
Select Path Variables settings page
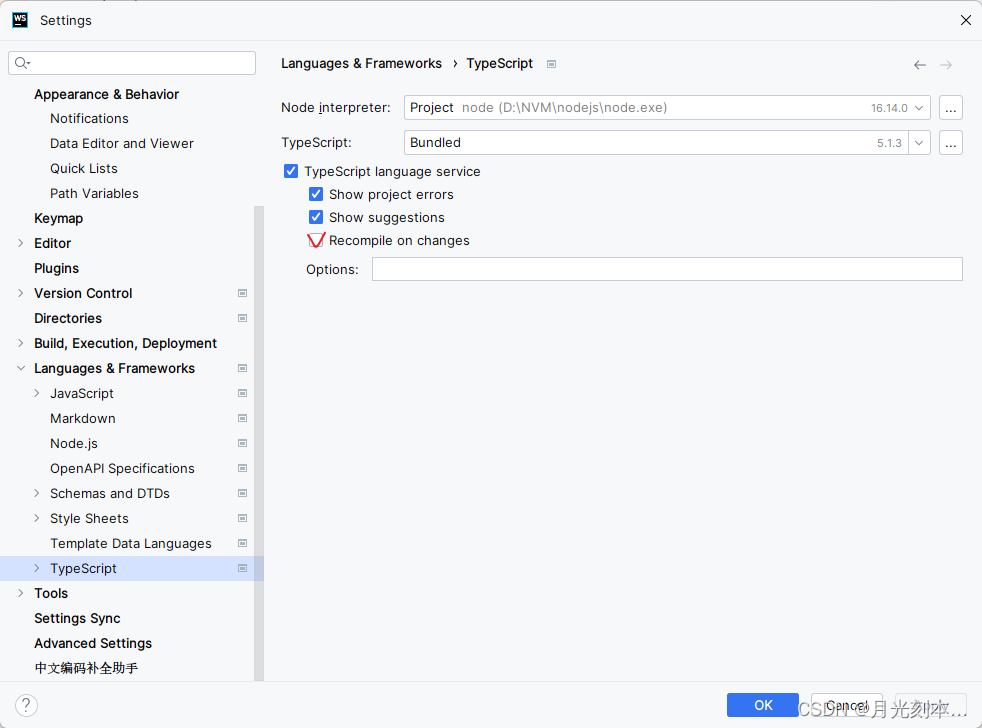tap(94, 194)
